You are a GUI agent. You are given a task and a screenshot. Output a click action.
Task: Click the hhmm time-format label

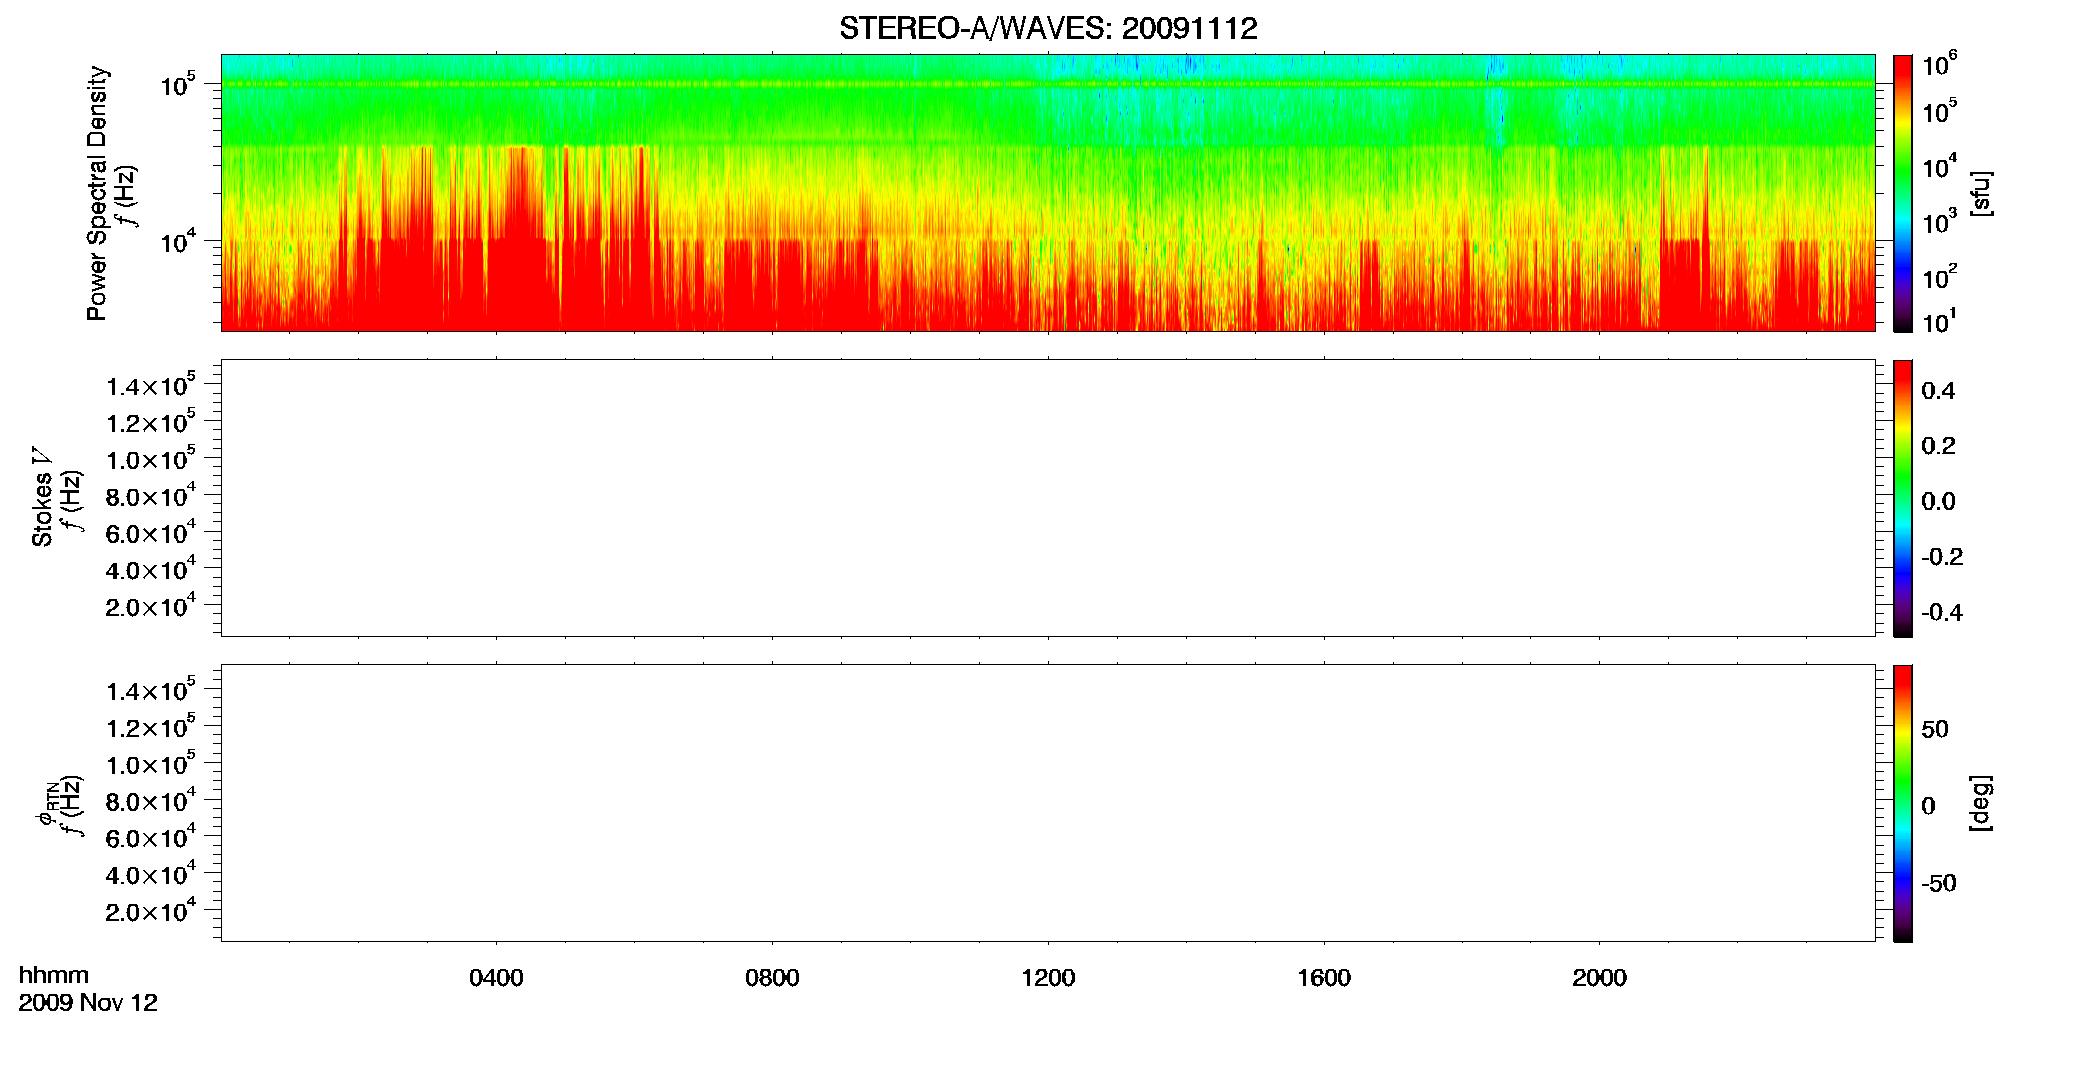point(54,975)
